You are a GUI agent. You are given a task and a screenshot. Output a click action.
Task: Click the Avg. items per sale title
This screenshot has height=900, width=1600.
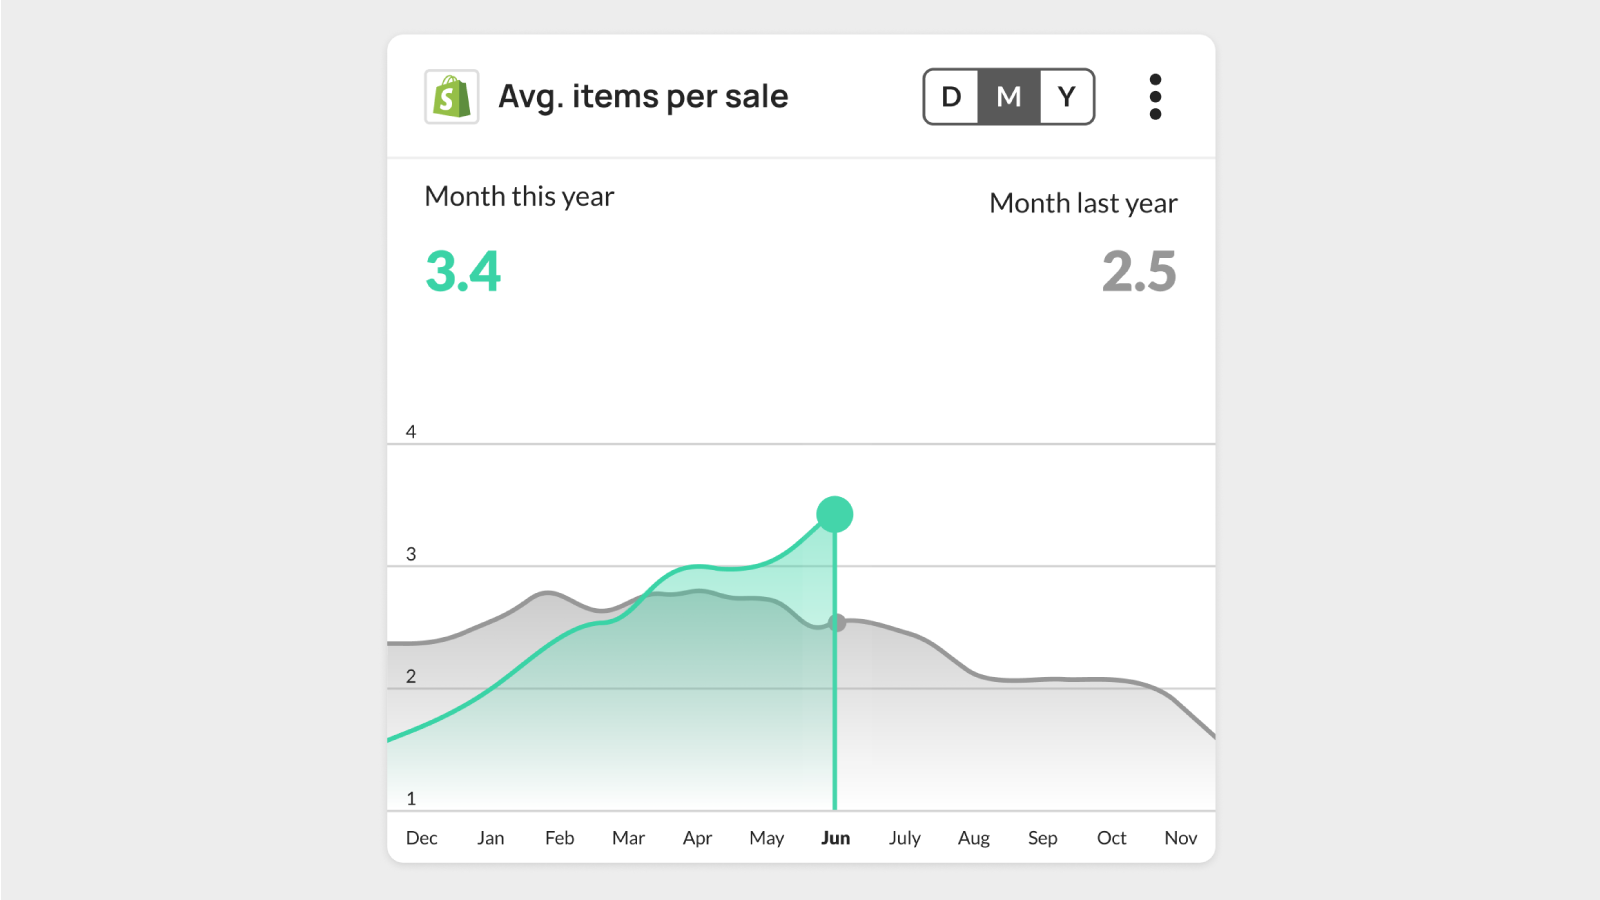point(643,97)
